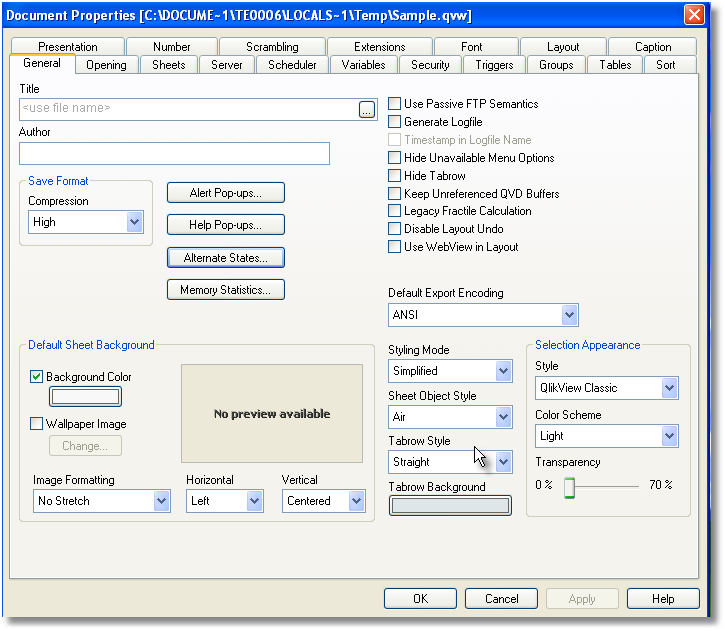Open the Variables tab

click(x=363, y=65)
